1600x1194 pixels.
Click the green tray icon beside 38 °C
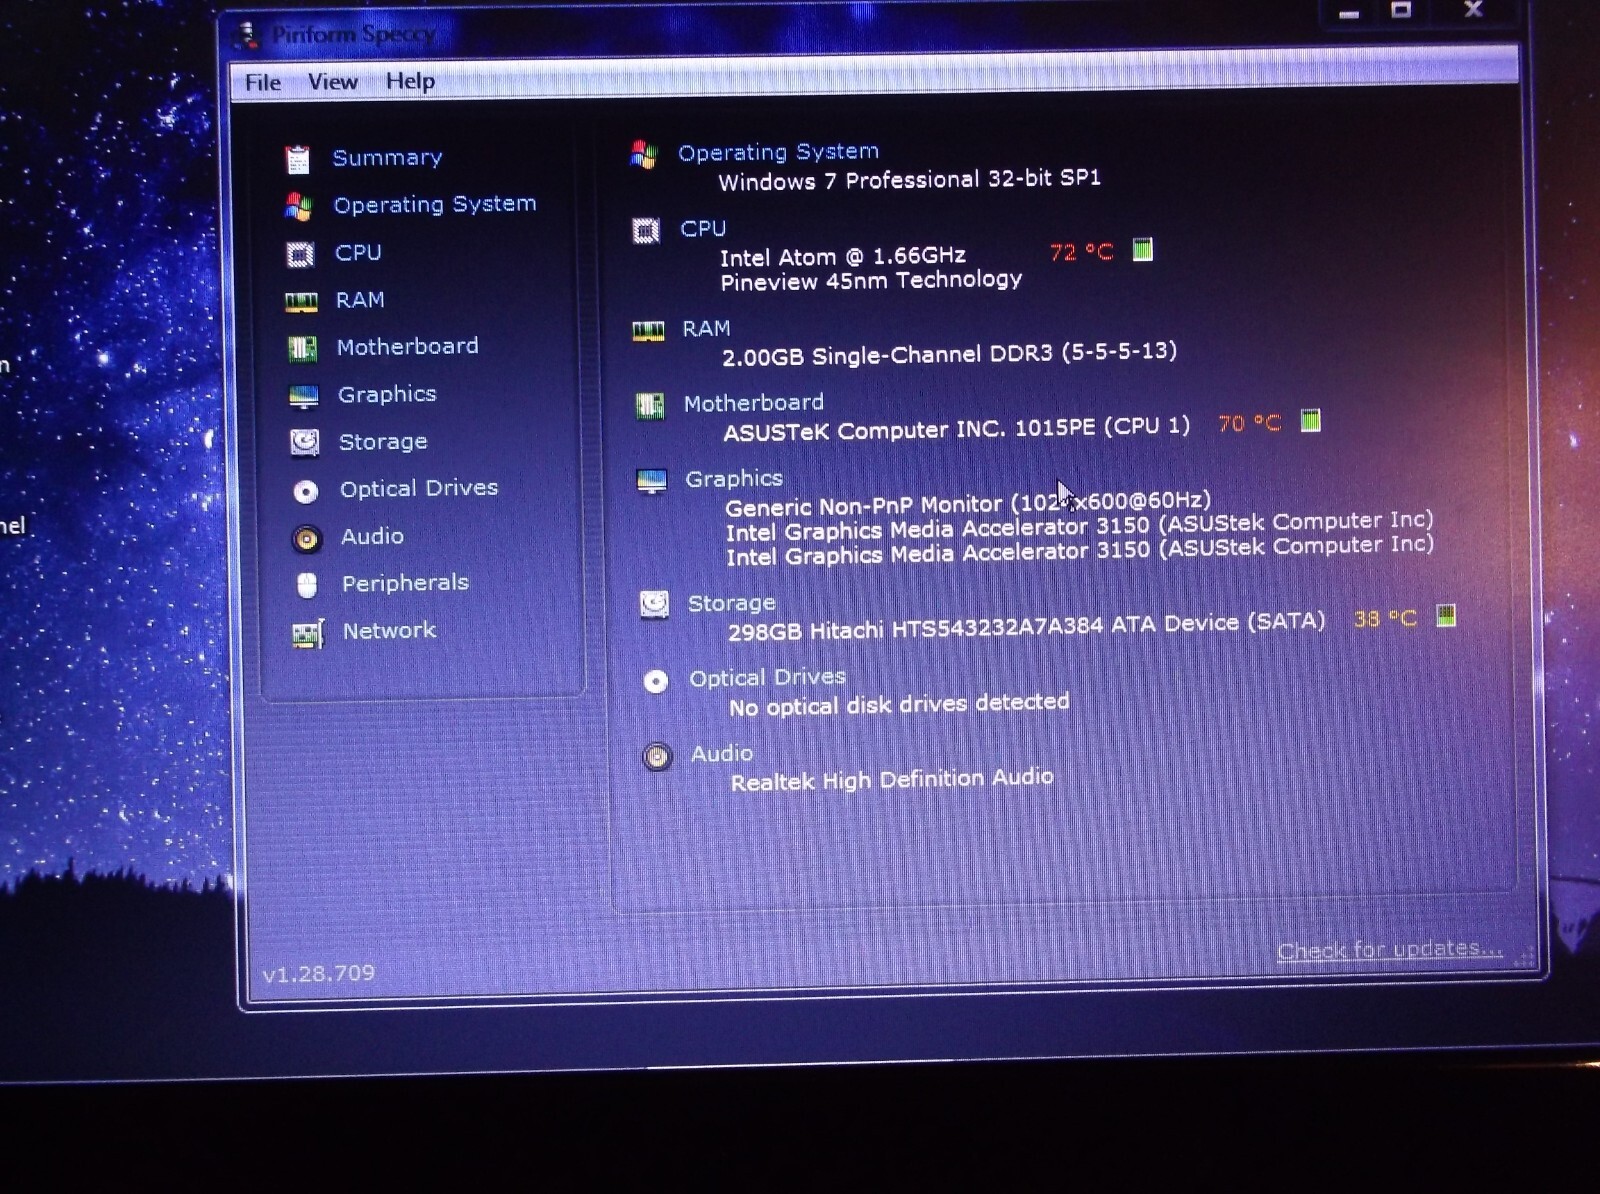[x=1446, y=615]
